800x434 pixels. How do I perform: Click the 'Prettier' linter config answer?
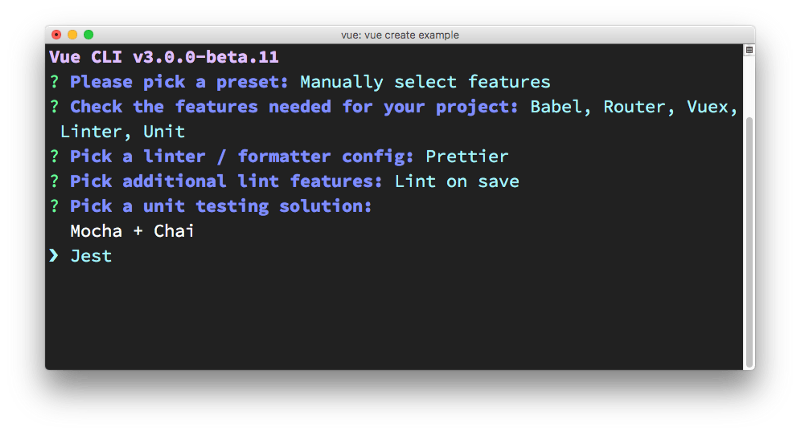click(467, 156)
